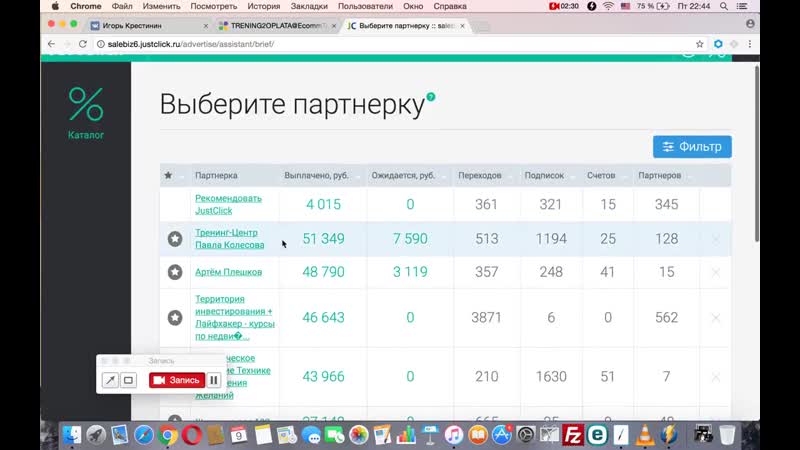
Task: Sort by Подписок column header
Action: click(x=544, y=175)
